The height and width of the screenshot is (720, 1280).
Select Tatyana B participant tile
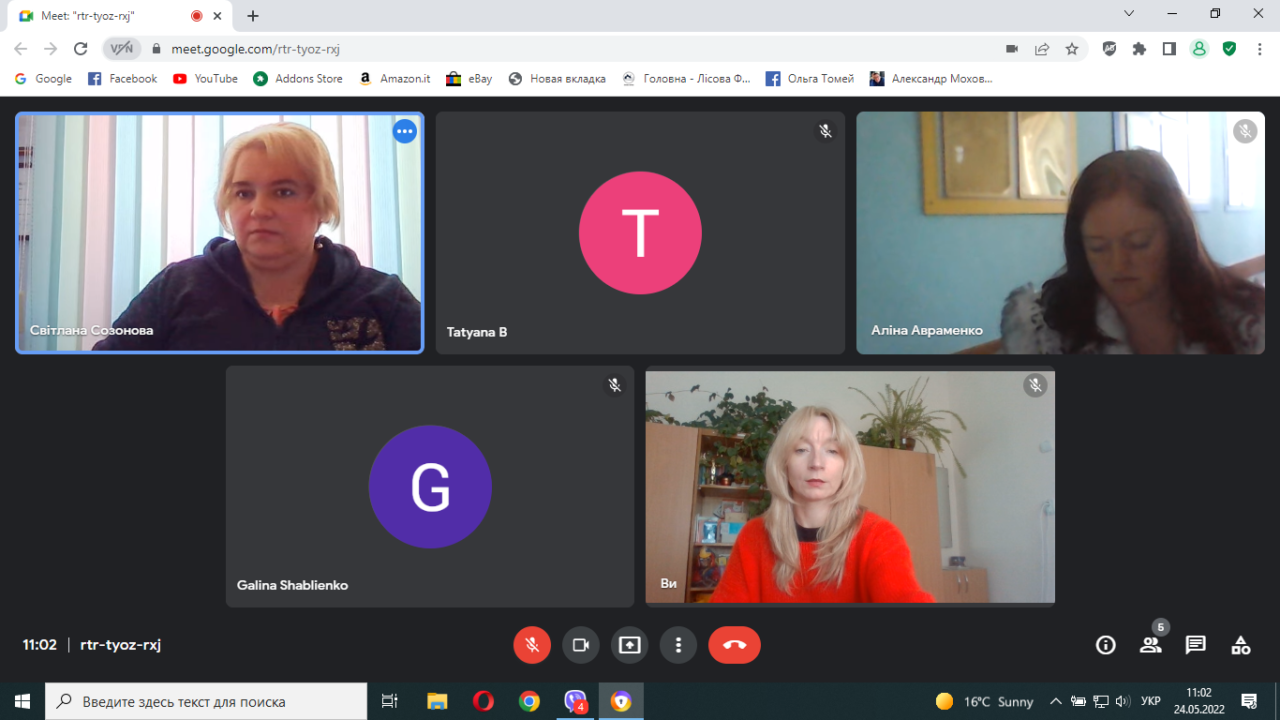[640, 233]
